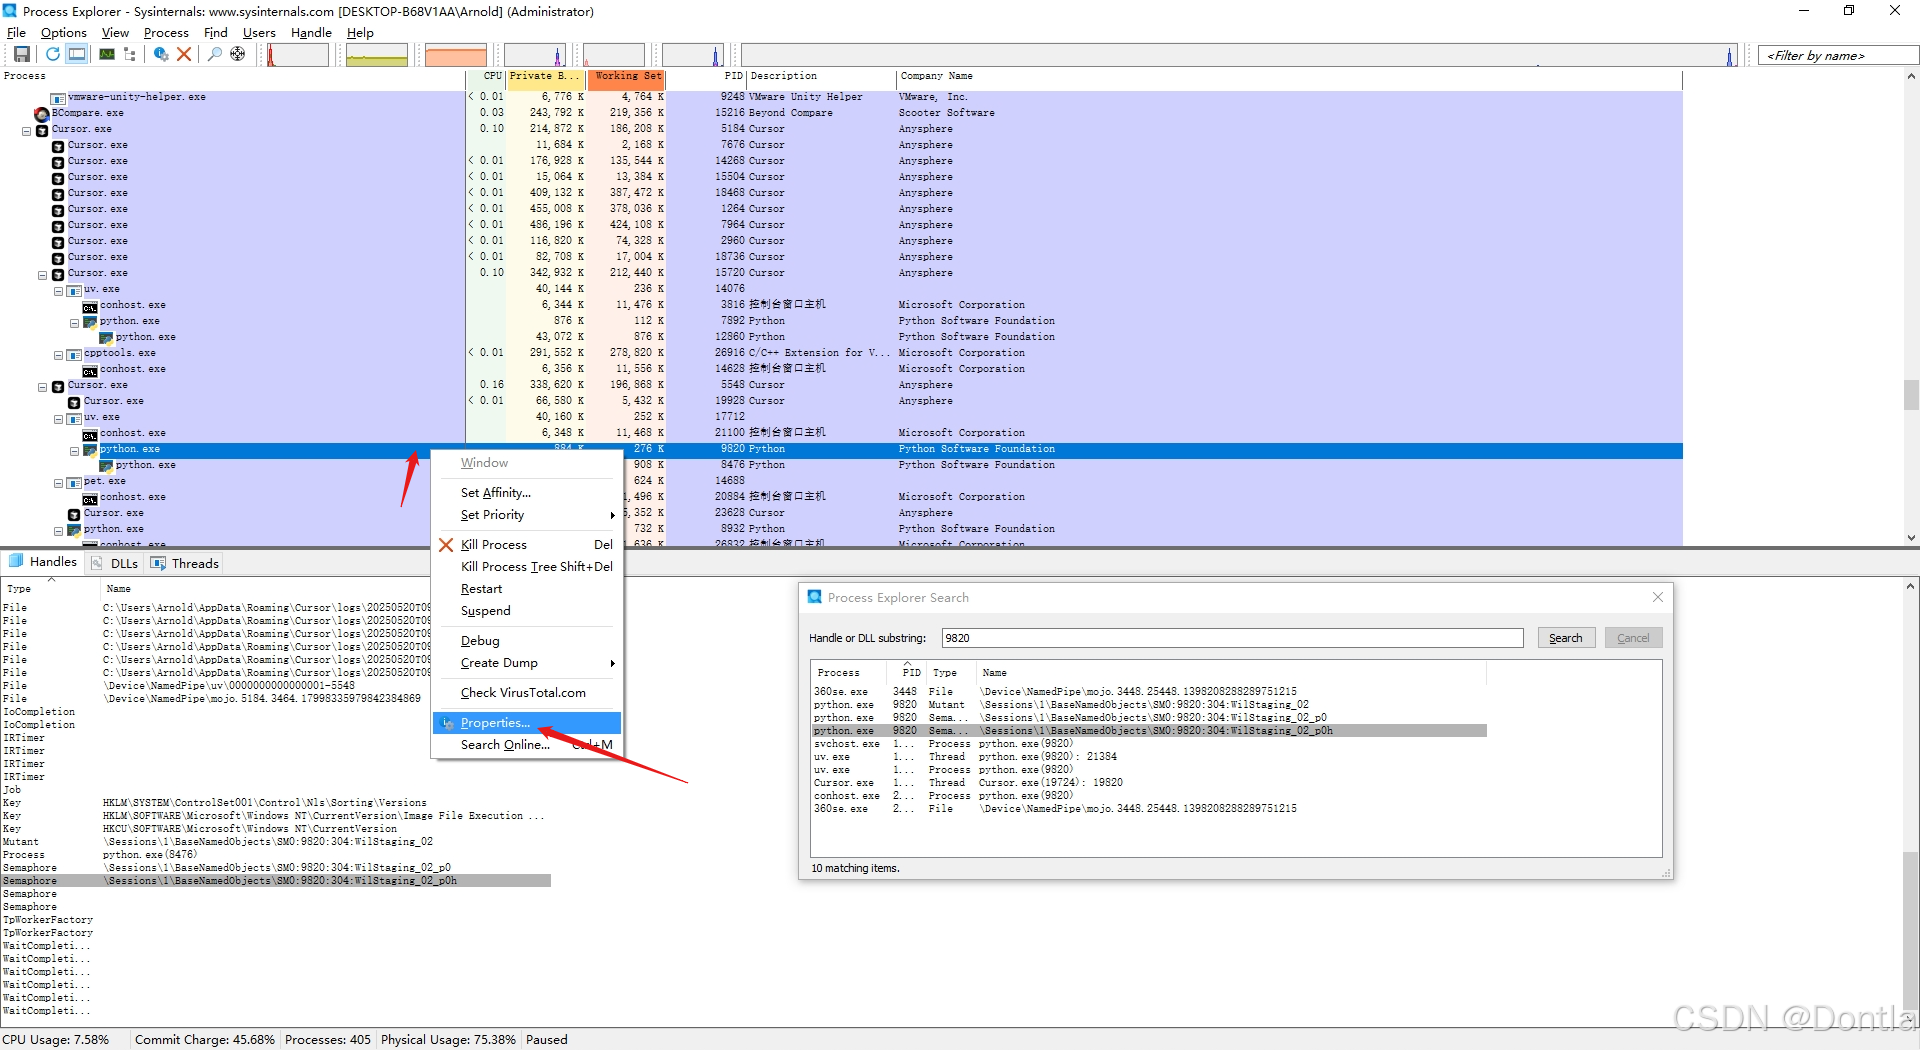Select Debug in the context menu

527,641
